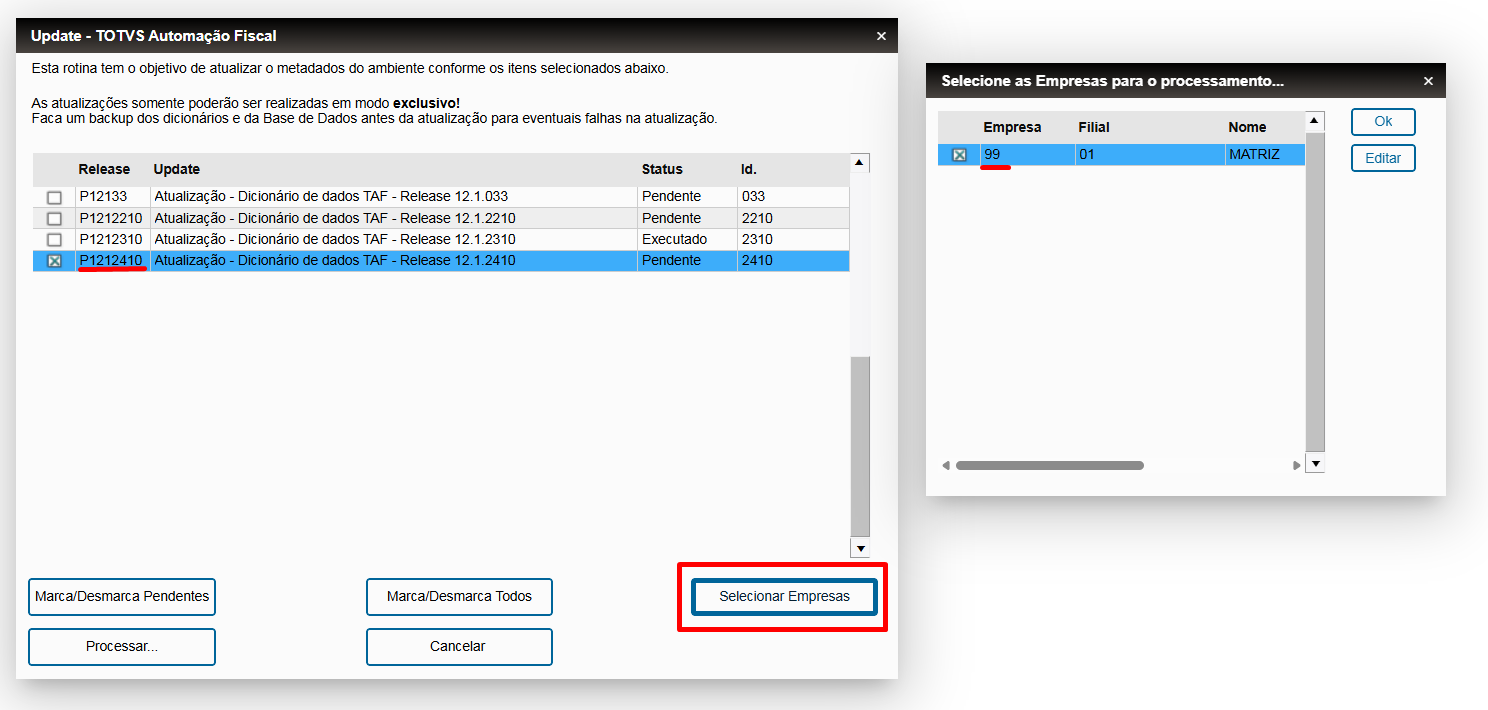Click the update list vertical scrollbar thumb

(x=860, y=446)
